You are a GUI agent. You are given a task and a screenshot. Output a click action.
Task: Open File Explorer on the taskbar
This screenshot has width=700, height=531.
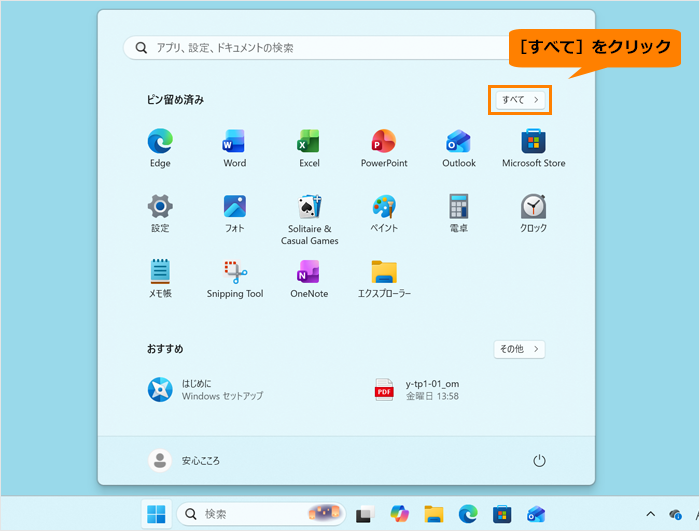[x=433, y=514]
